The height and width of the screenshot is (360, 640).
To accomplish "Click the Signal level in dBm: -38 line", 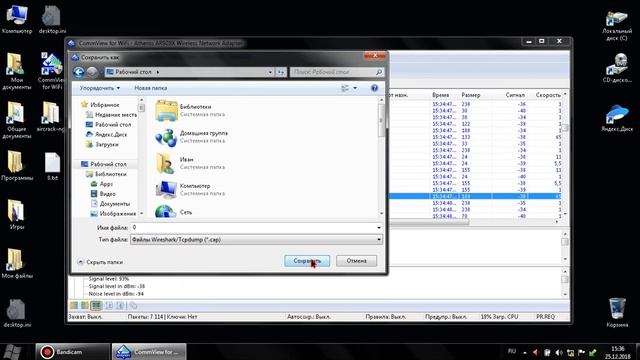I will (117, 287).
